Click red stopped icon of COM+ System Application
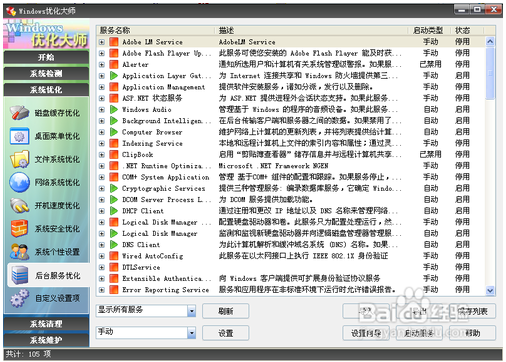The height and width of the screenshot is (362, 506). click(x=114, y=177)
